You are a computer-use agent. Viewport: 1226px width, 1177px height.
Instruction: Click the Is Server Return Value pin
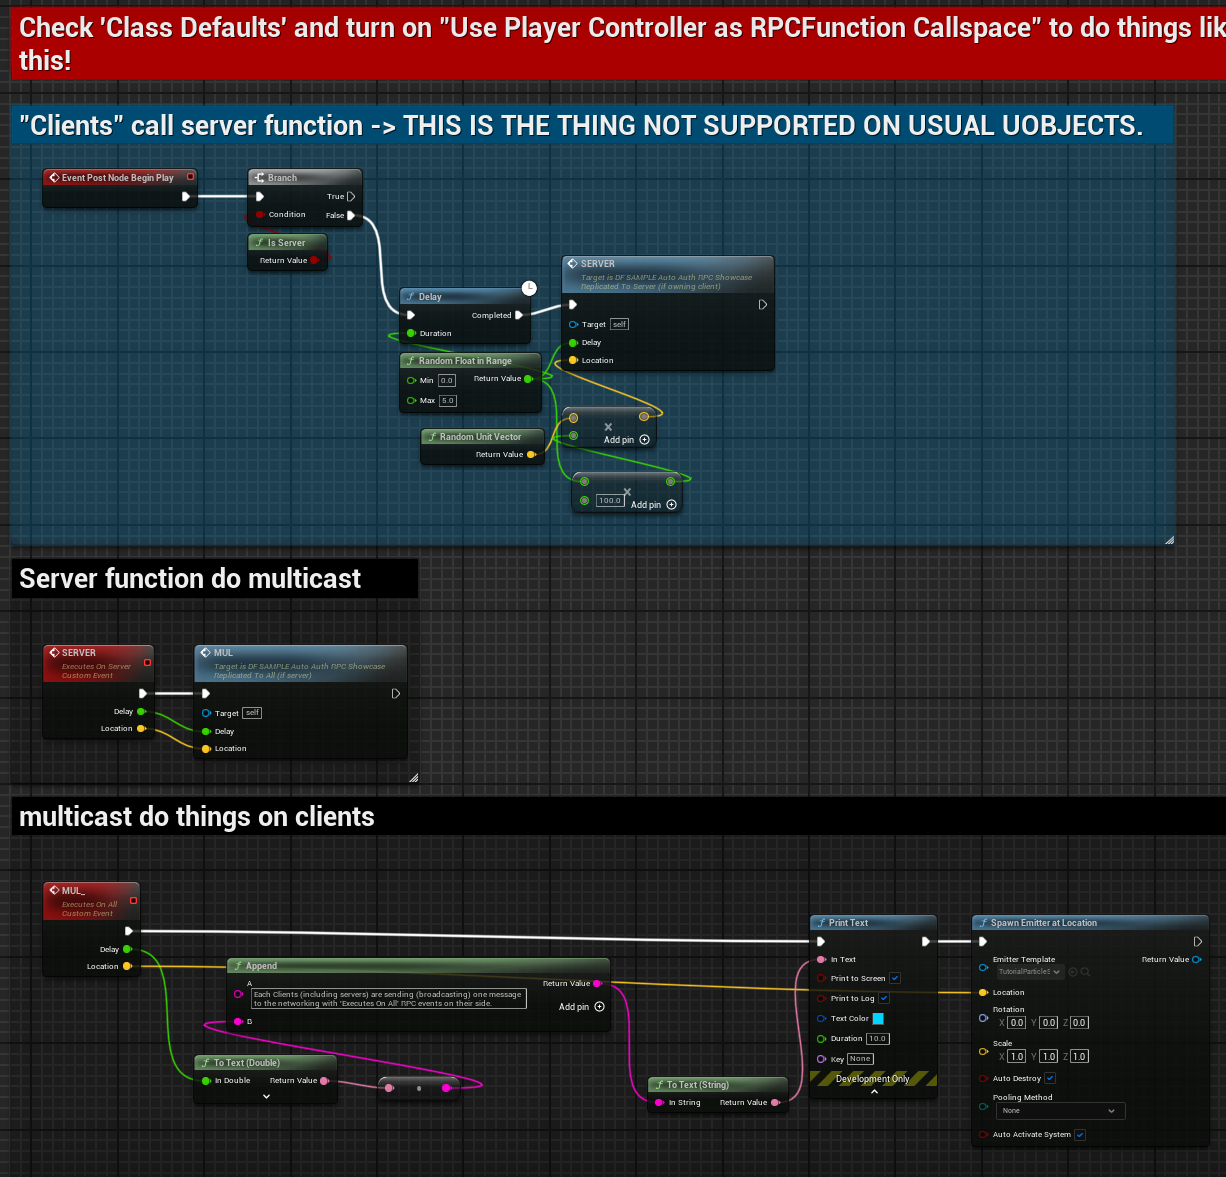coord(315,261)
